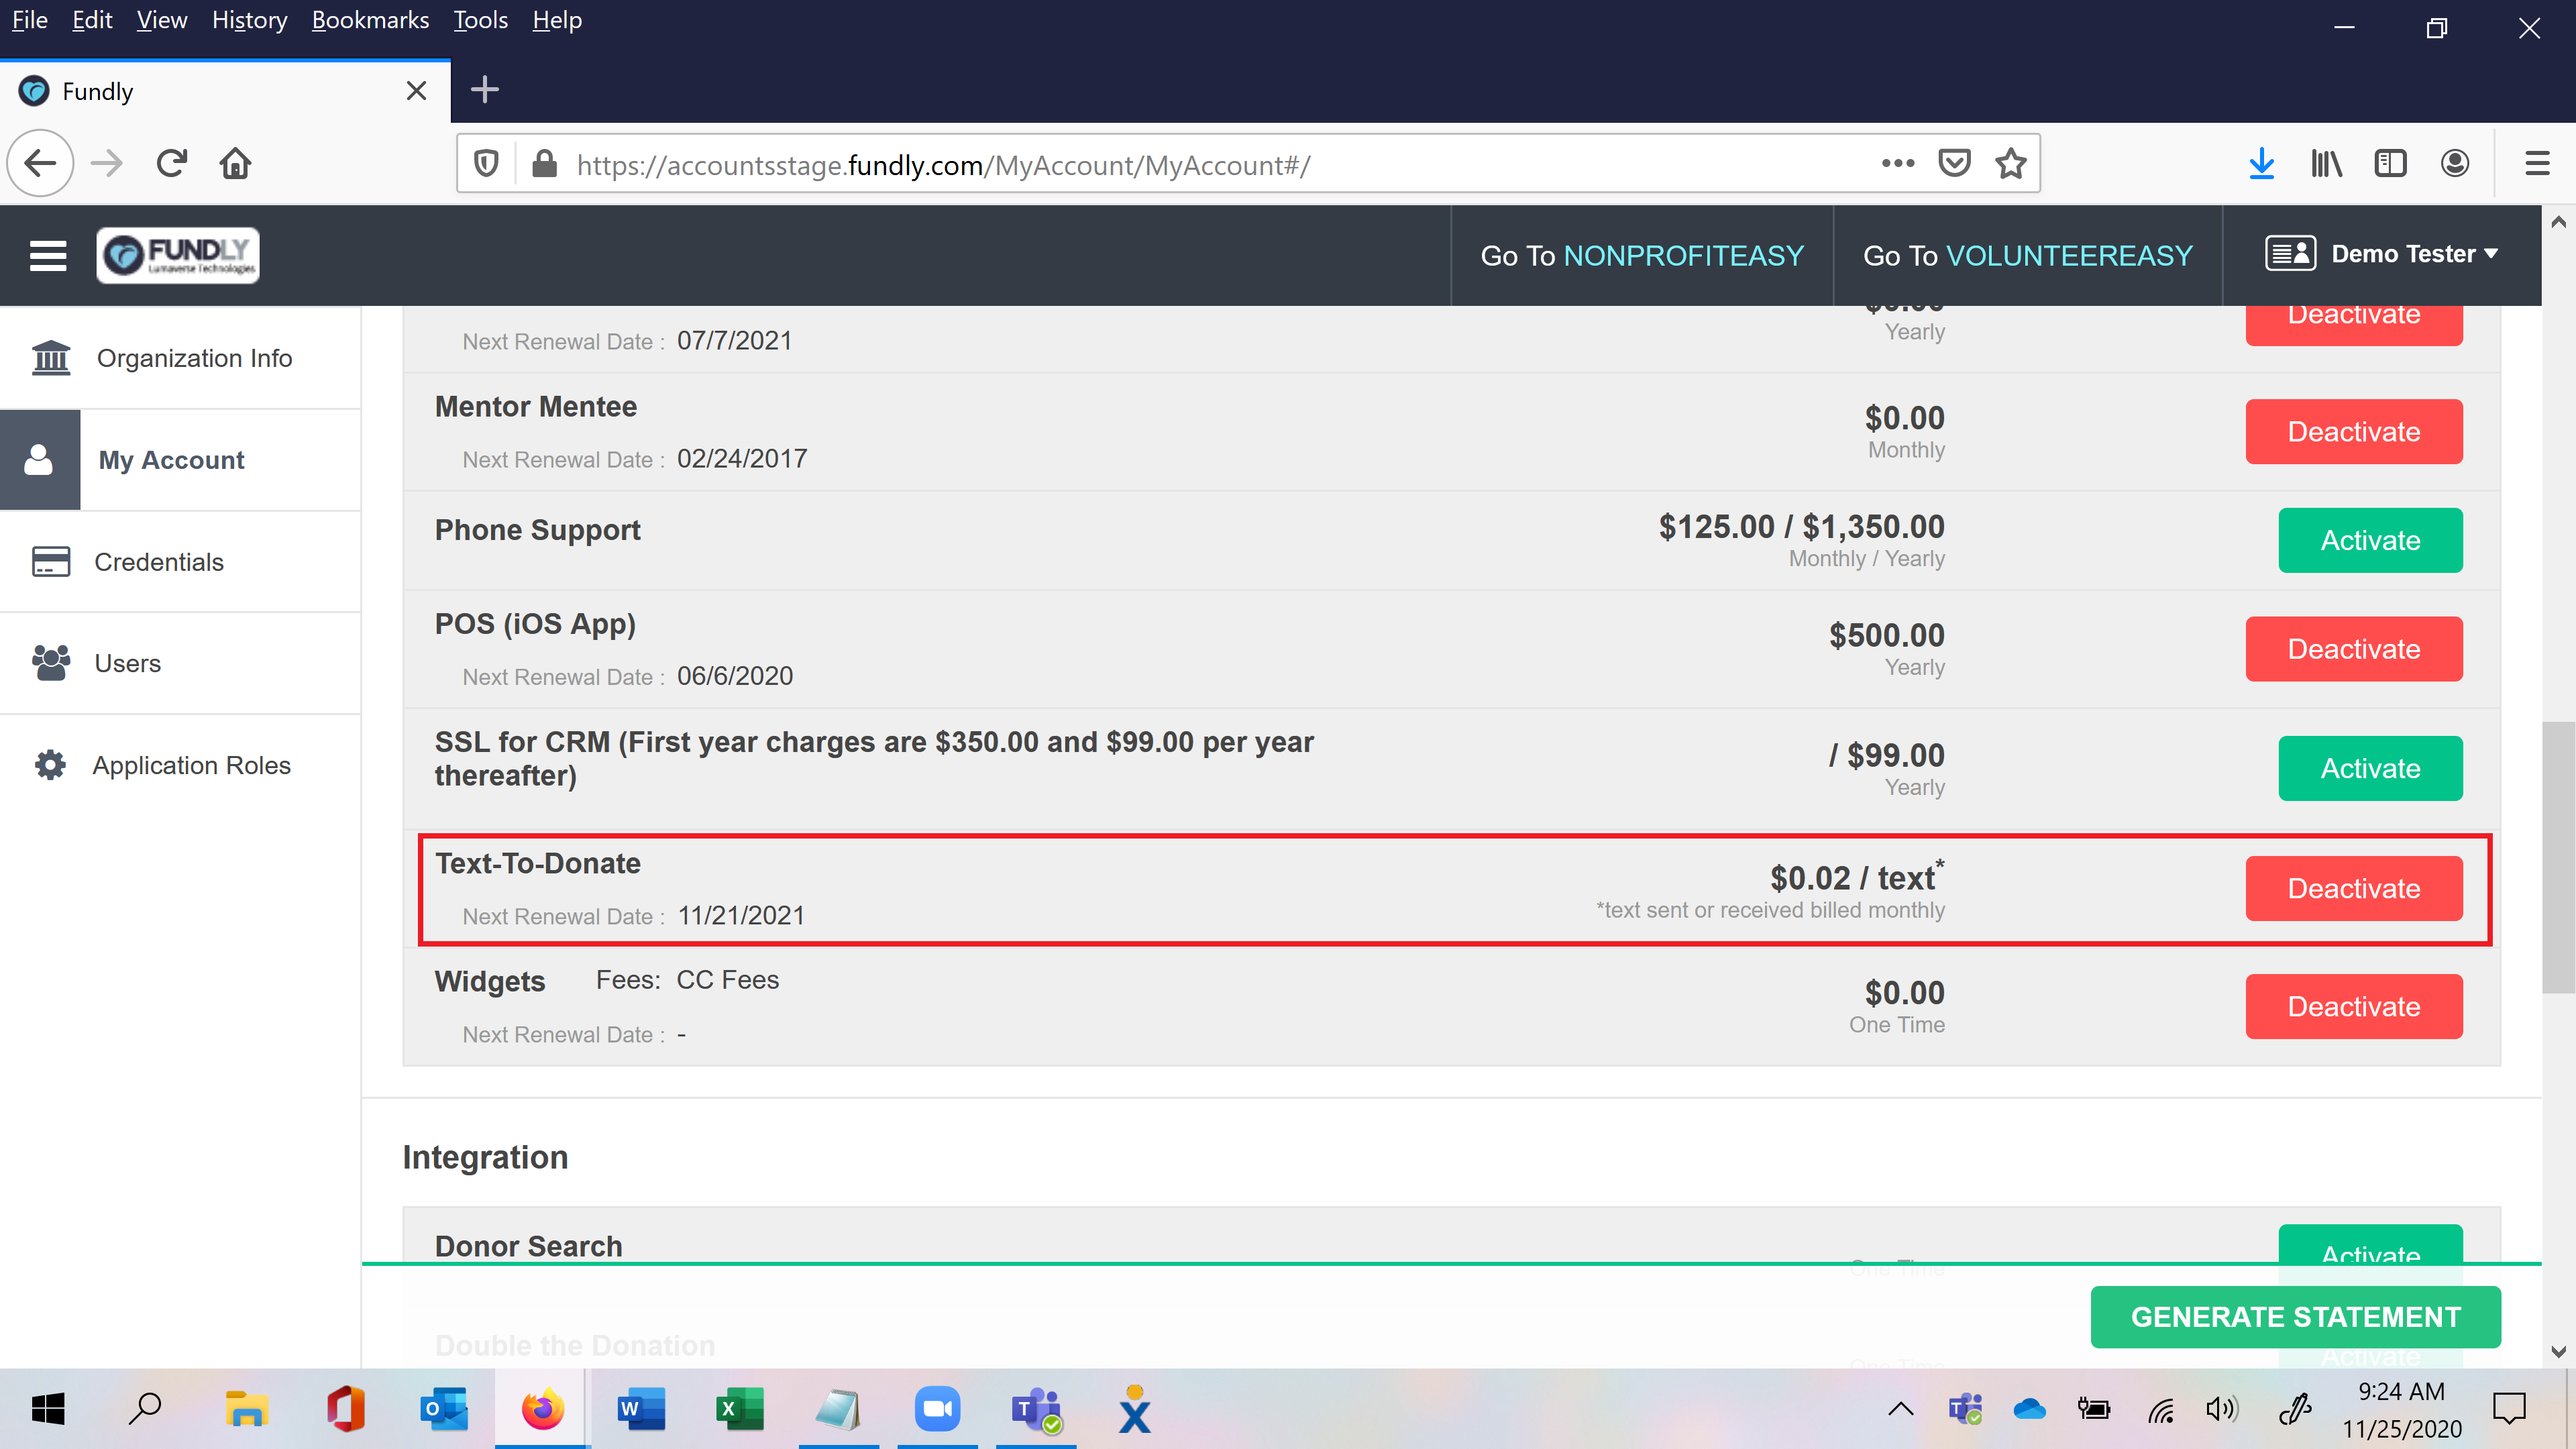This screenshot has width=2576, height=1449.
Task: Open Users in the sidebar
Action: tap(180, 663)
